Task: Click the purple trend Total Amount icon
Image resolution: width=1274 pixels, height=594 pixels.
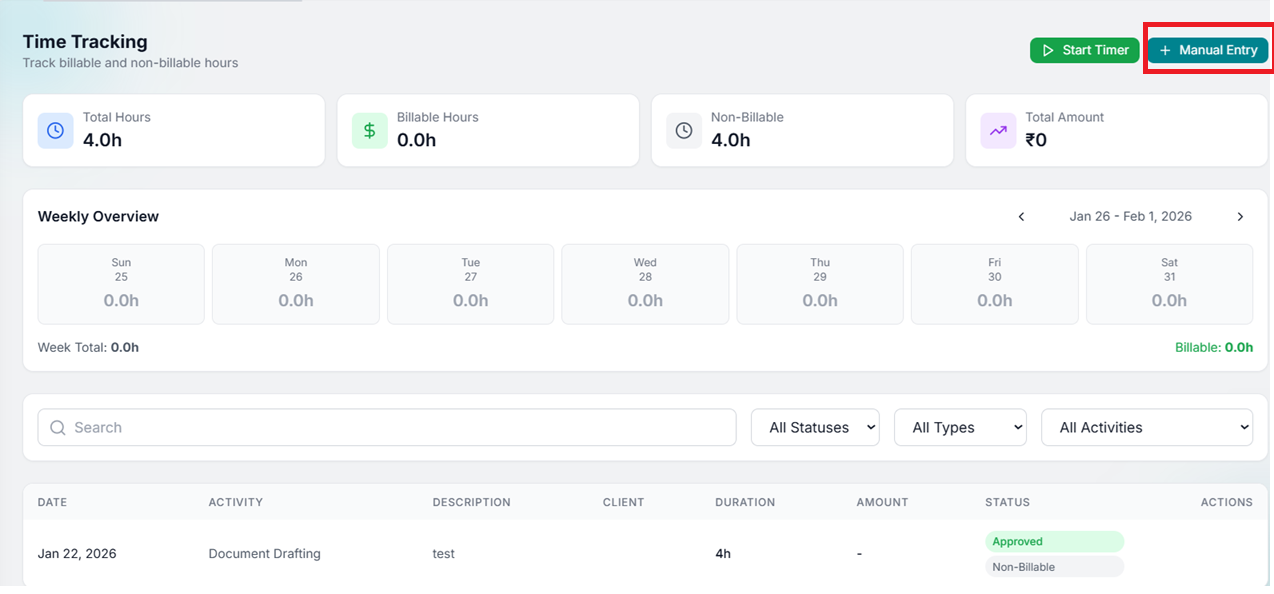Action: [998, 131]
